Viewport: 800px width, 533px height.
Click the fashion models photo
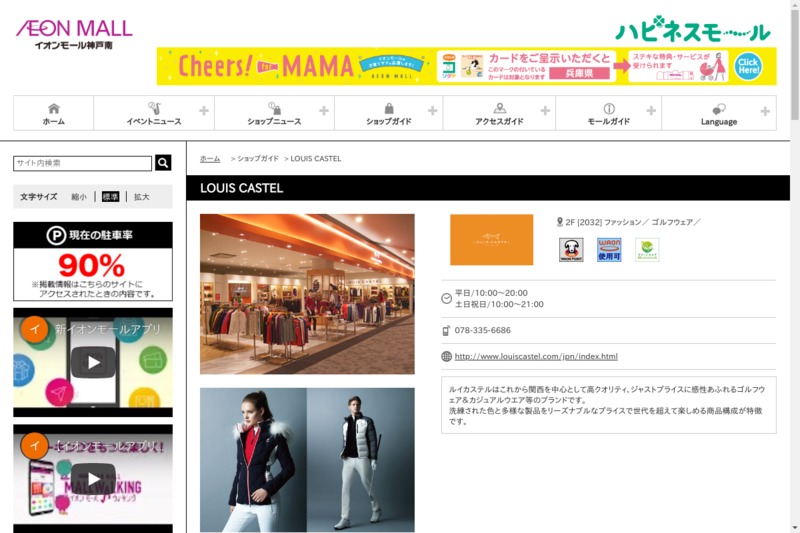[x=307, y=460]
